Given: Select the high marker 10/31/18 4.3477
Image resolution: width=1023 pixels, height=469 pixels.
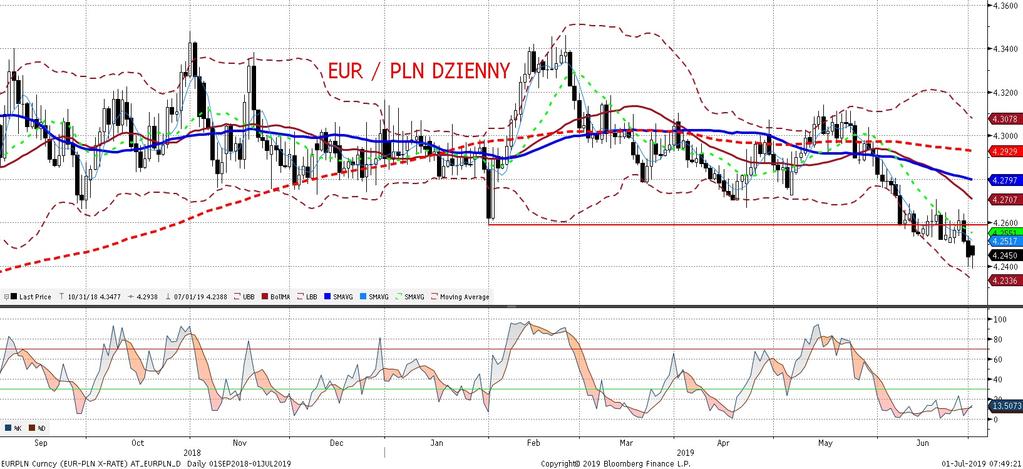Looking at the screenshot, I should click(91, 297).
